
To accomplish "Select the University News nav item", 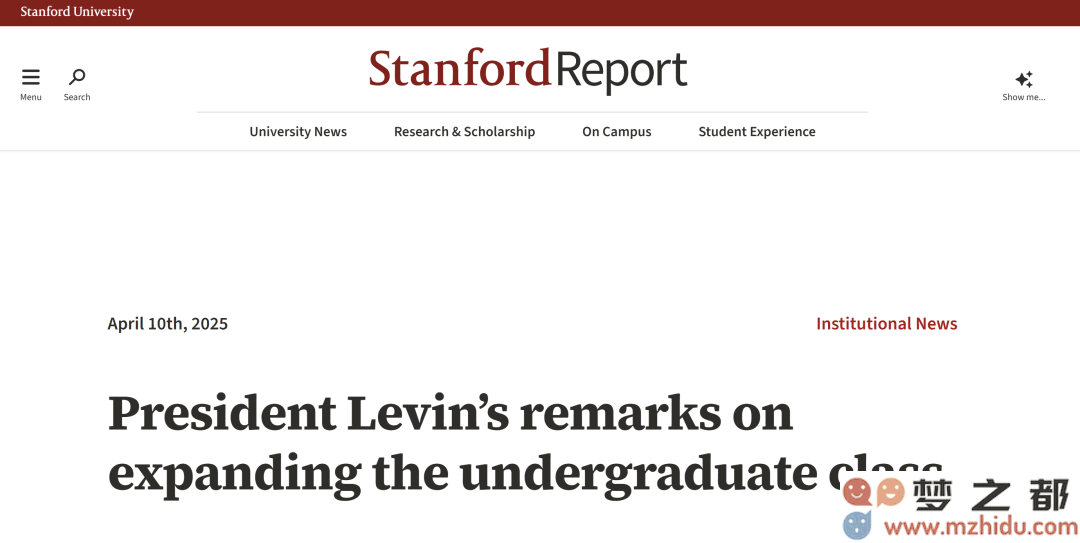I will 298,132.
